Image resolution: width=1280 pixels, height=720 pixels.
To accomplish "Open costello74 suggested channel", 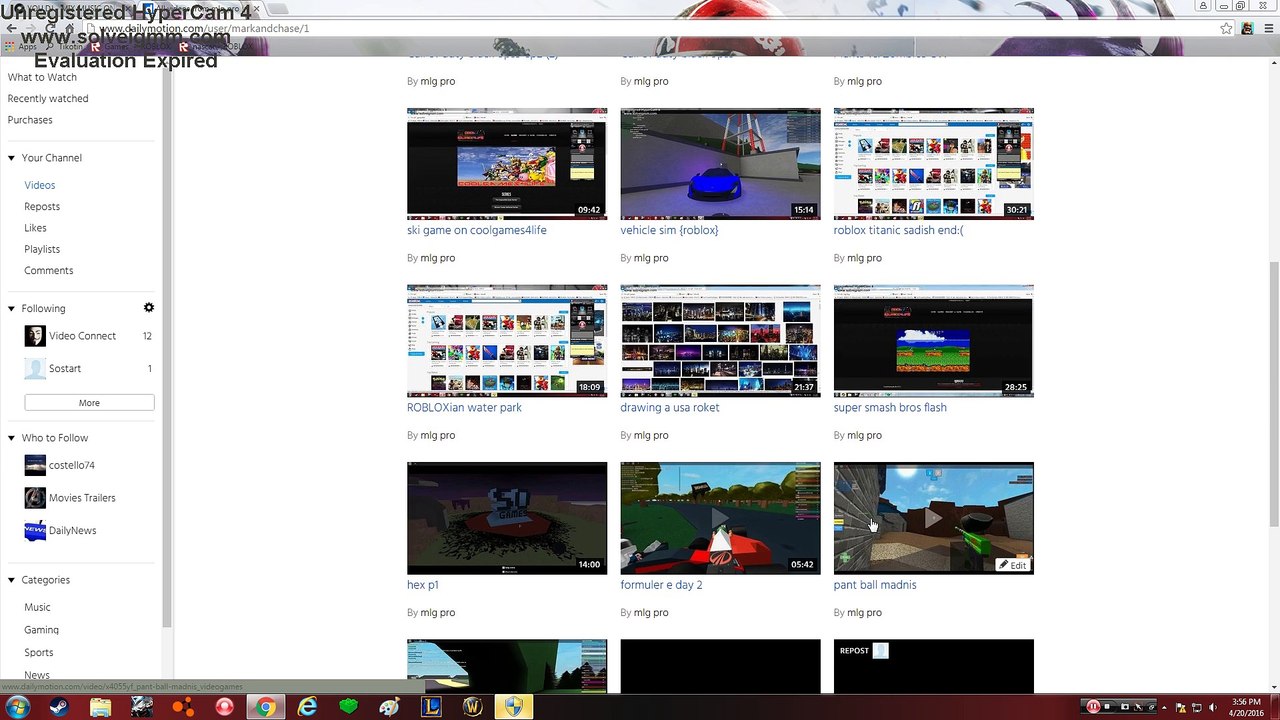I will click(72, 465).
